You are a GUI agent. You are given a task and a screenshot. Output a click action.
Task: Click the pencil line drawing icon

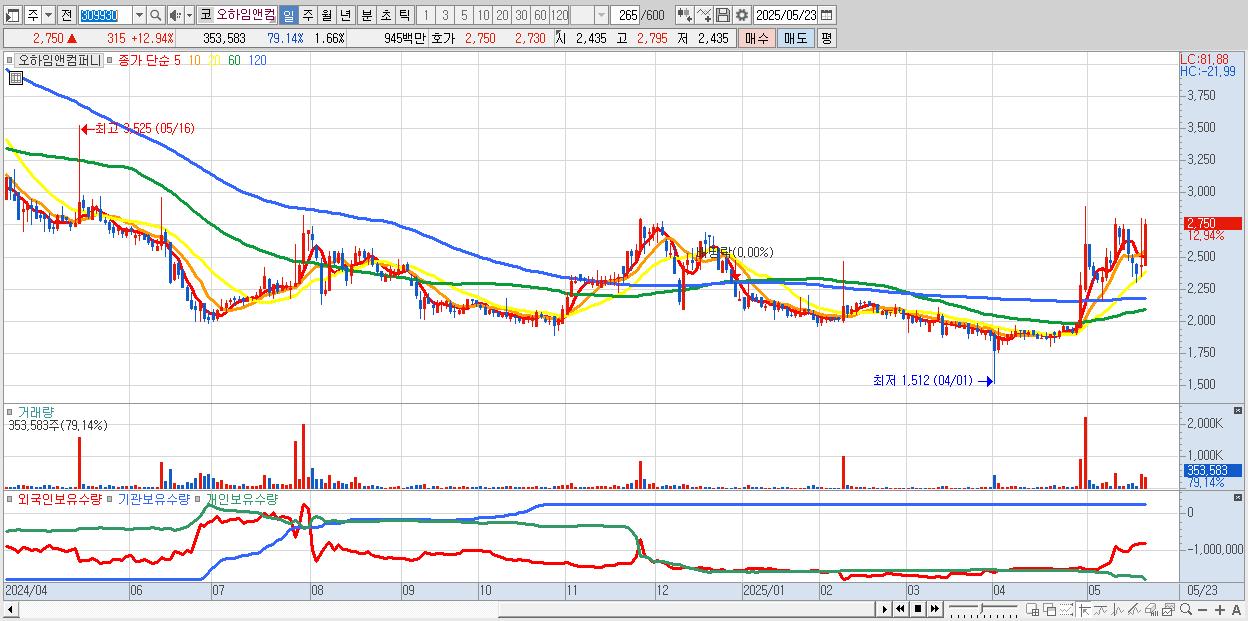tap(1134, 609)
